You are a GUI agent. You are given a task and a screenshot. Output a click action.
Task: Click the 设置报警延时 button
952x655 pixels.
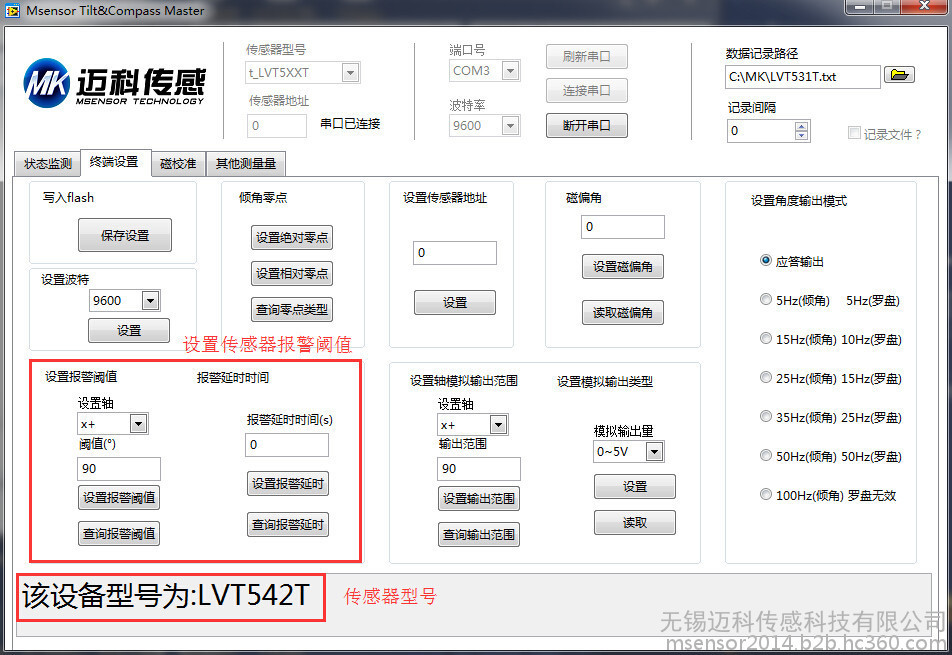coord(288,483)
